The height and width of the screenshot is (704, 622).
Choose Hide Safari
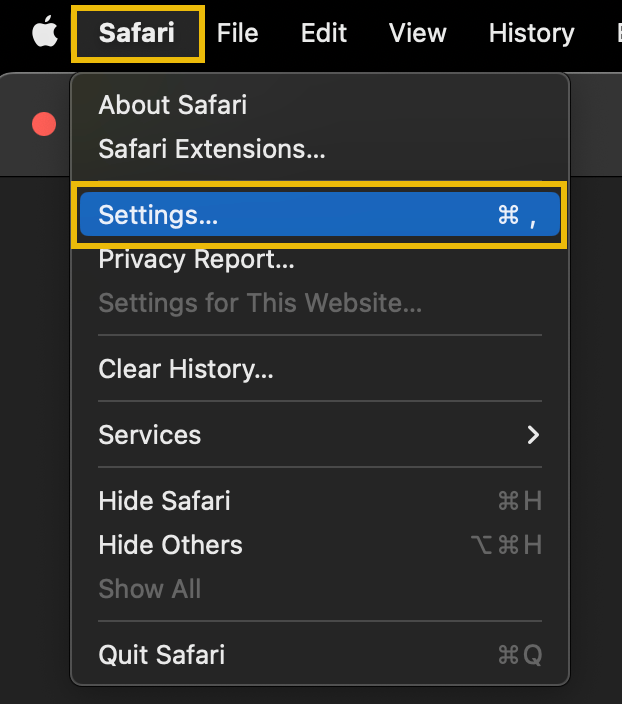click(x=164, y=500)
